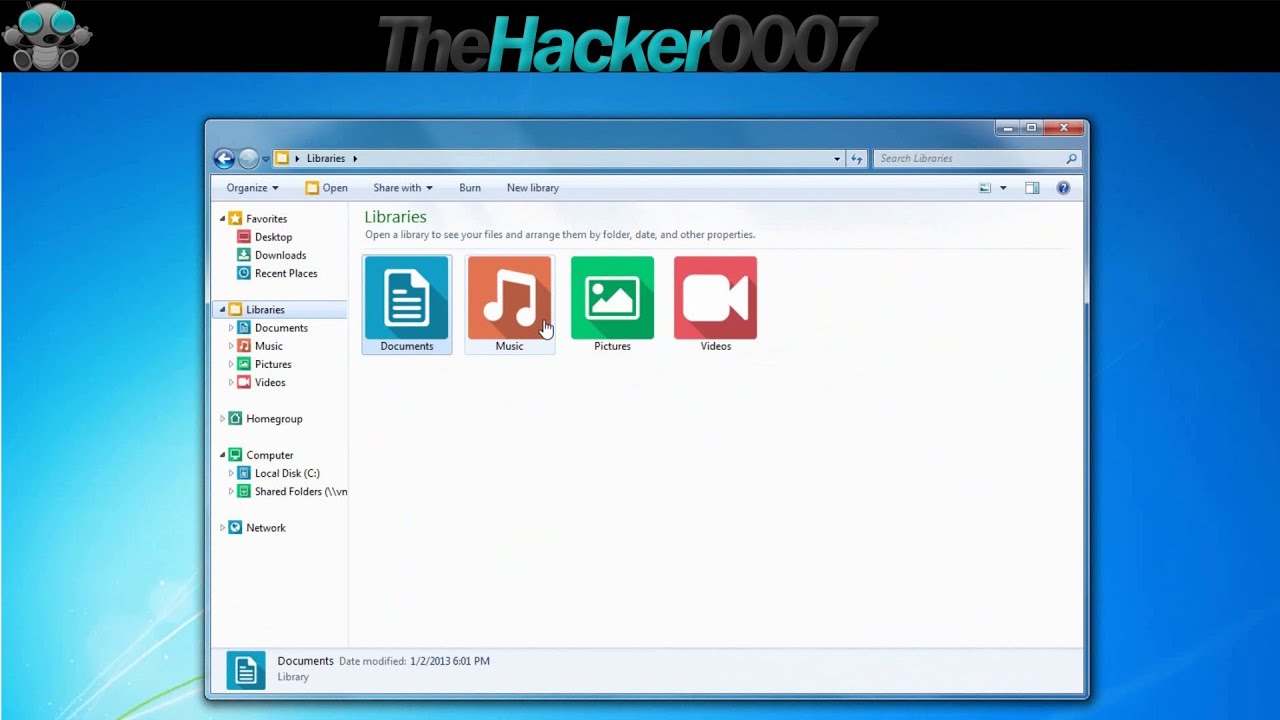Viewport: 1280px width, 720px height.
Task: Toggle the Preview pane icon
Action: 1031,187
